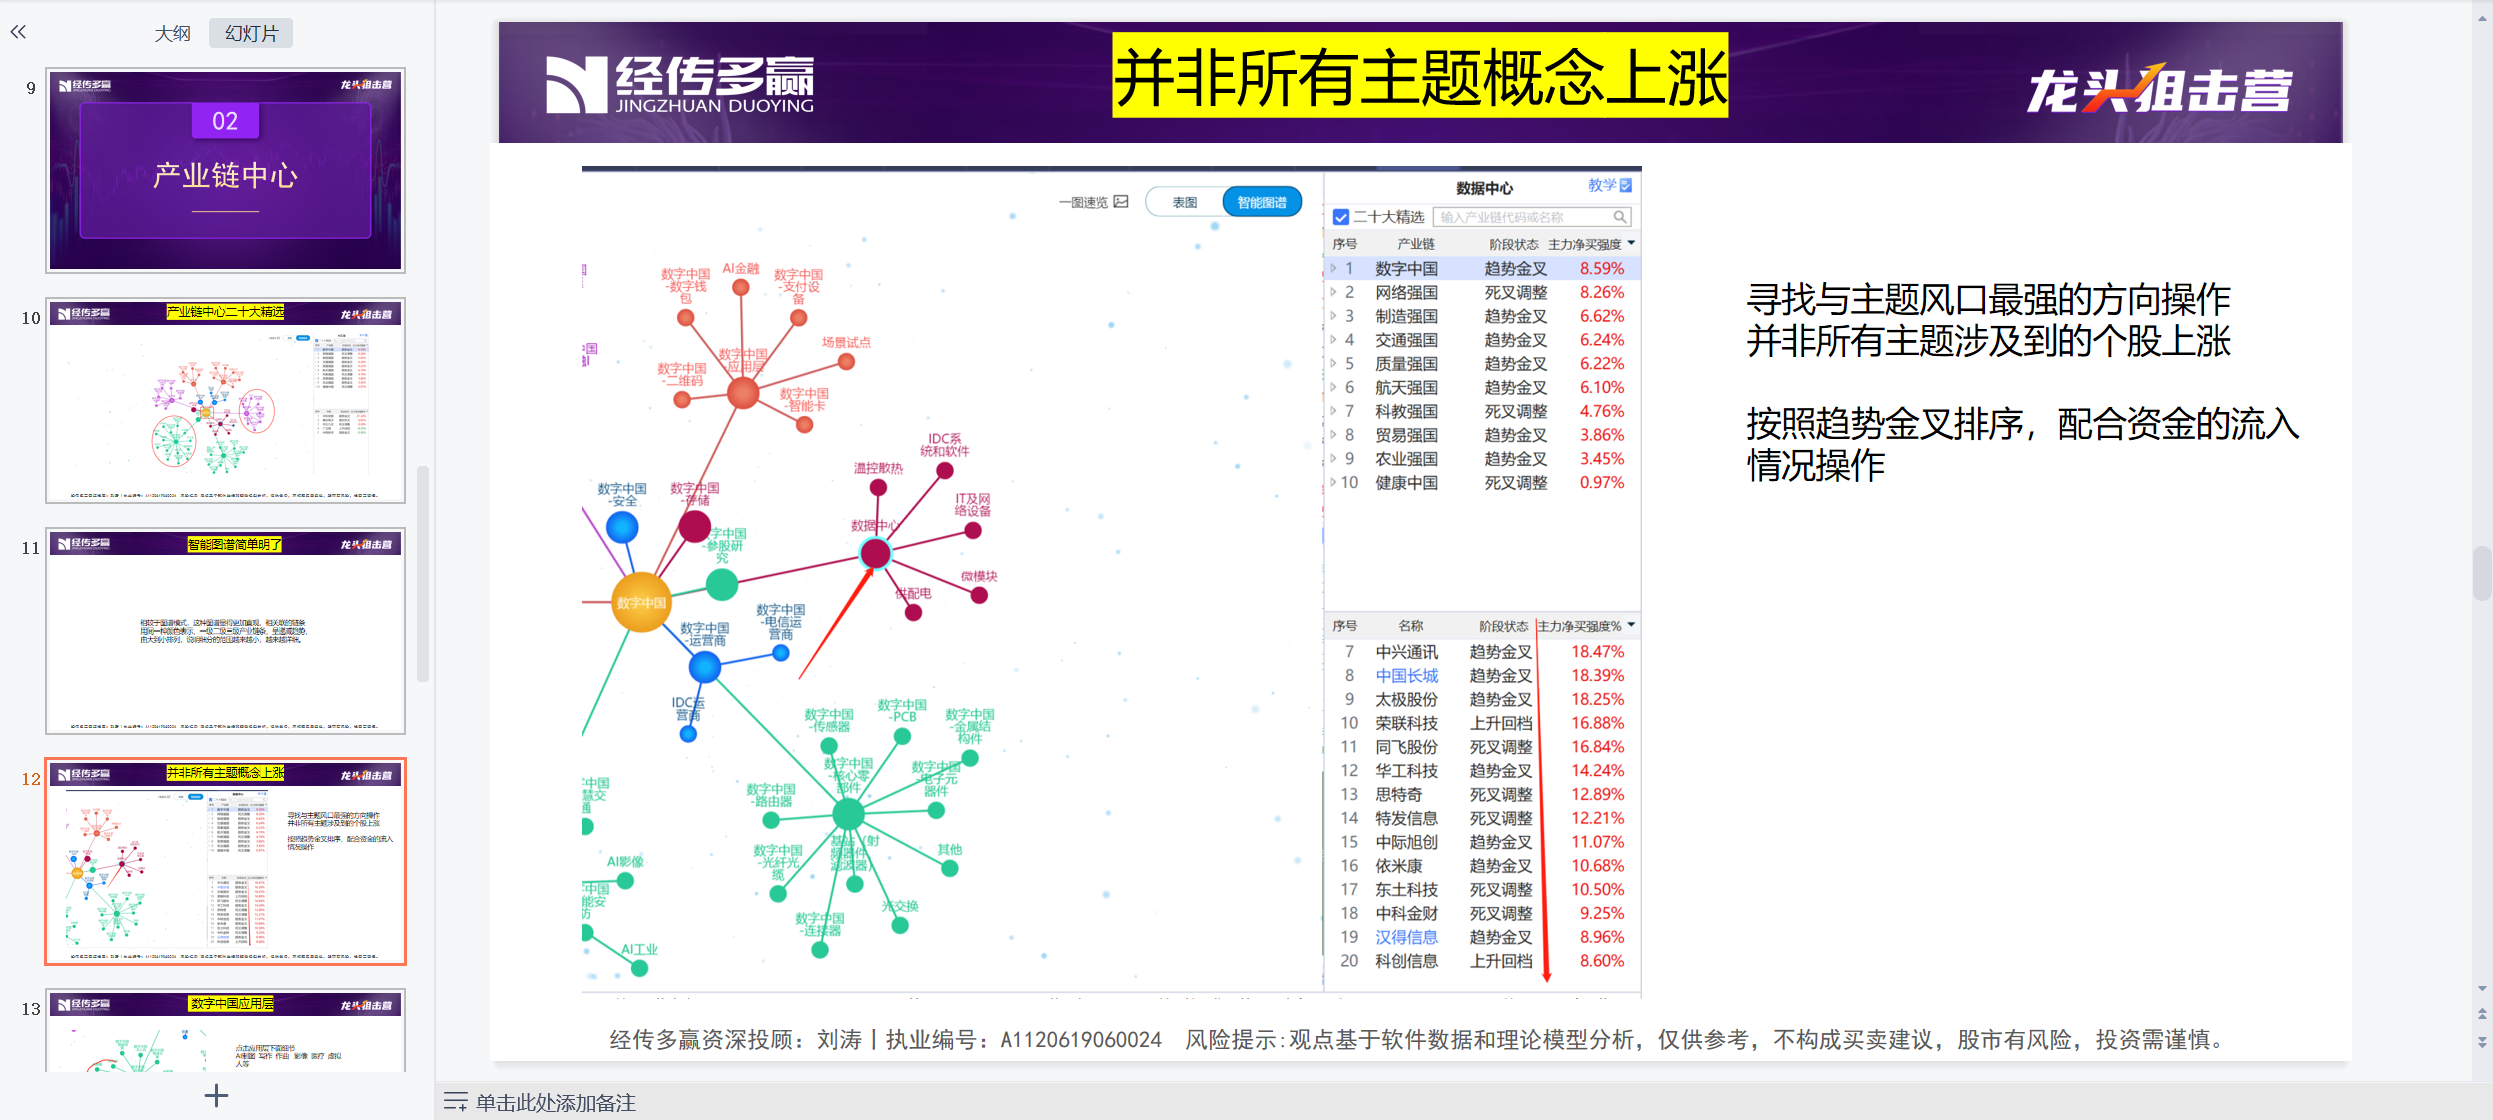Switch to the 幻灯片 slides tab
Viewport: 2493px width, 1120px height.
pyautogui.click(x=251, y=33)
